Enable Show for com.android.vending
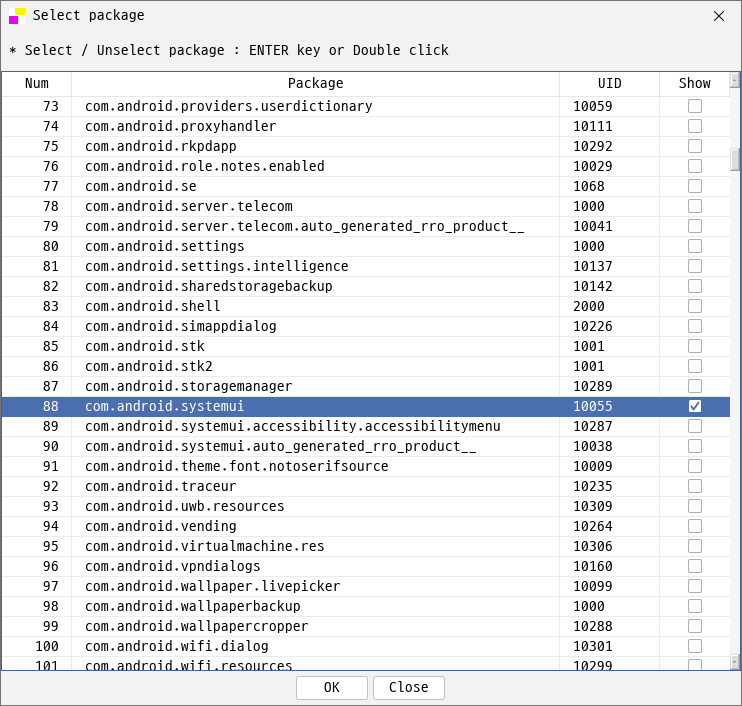Viewport: 742px width, 706px height. (x=695, y=526)
